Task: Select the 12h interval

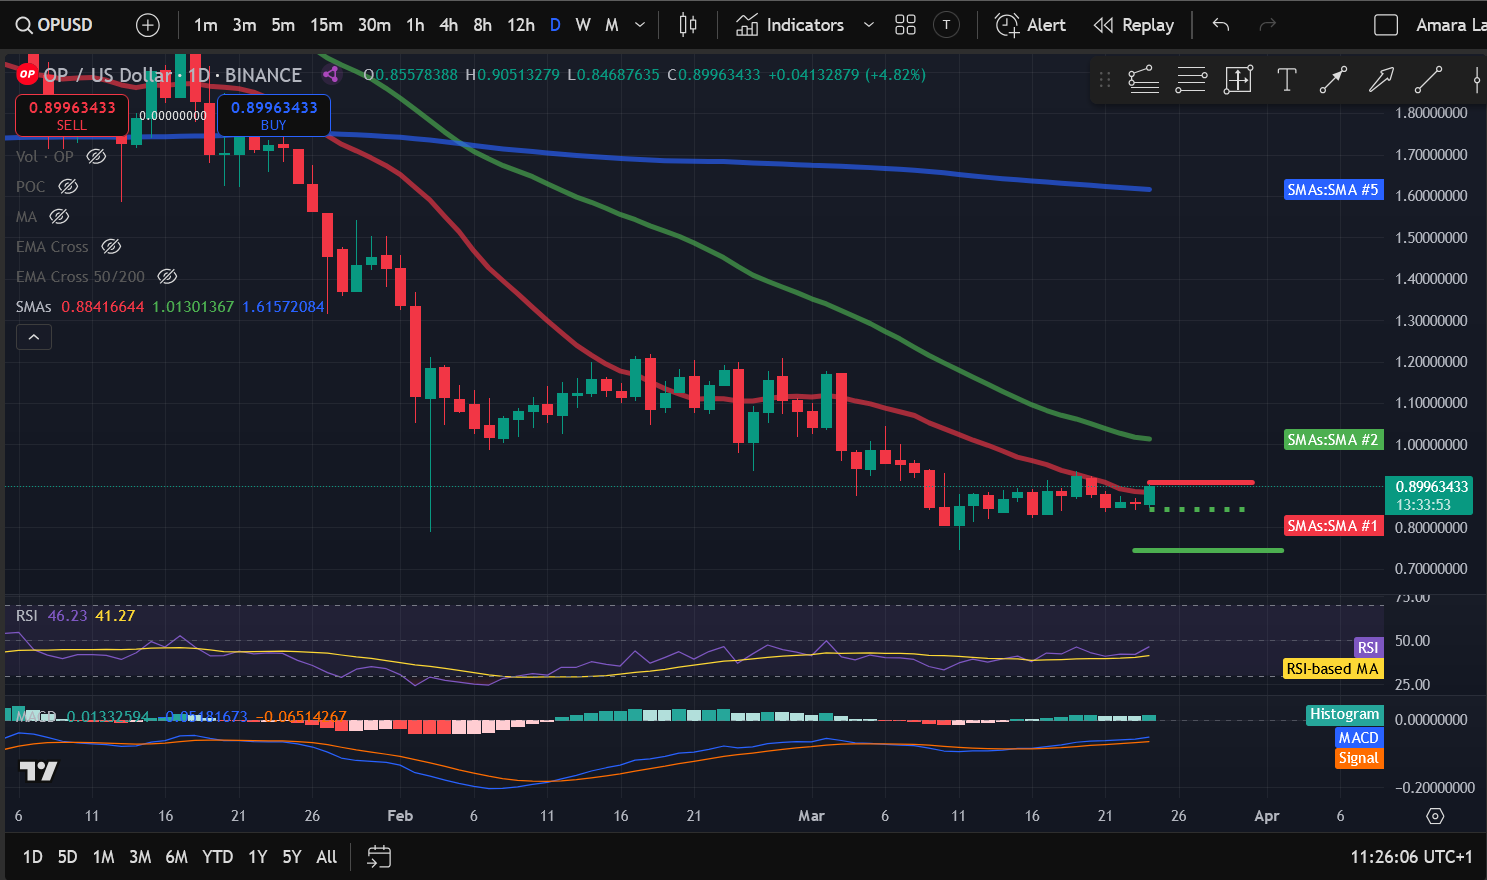Action: [x=521, y=25]
